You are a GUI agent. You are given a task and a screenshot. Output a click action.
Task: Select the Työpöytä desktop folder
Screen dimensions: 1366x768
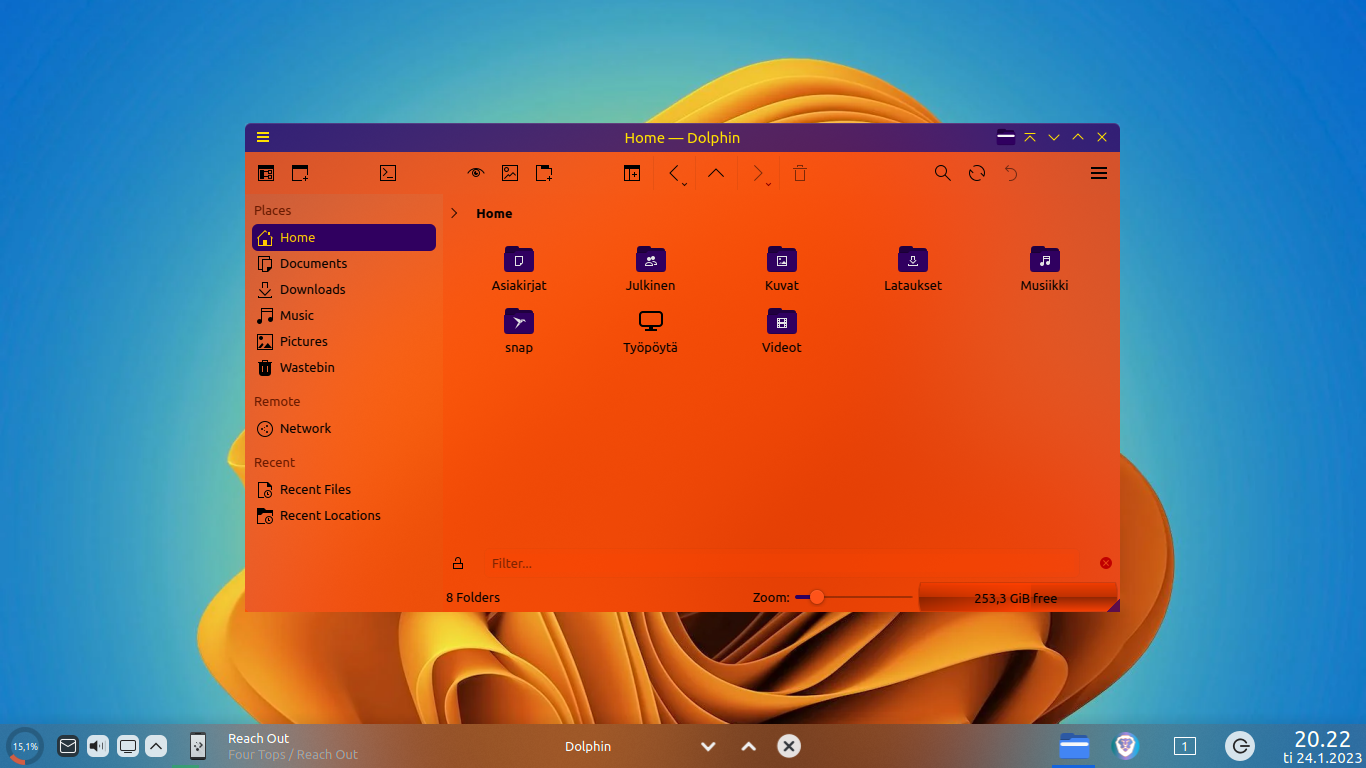pyautogui.click(x=651, y=331)
